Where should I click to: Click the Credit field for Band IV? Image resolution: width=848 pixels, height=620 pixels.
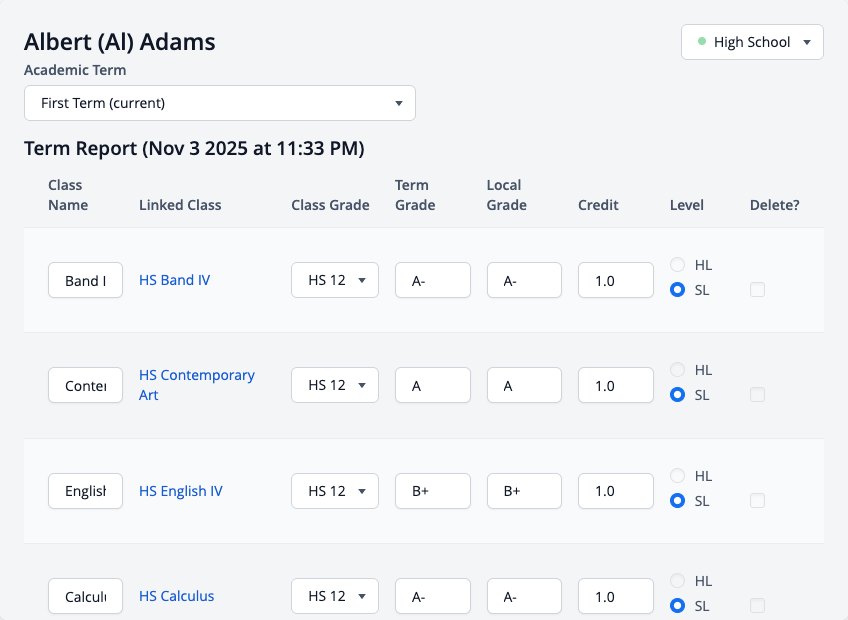[x=615, y=280]
